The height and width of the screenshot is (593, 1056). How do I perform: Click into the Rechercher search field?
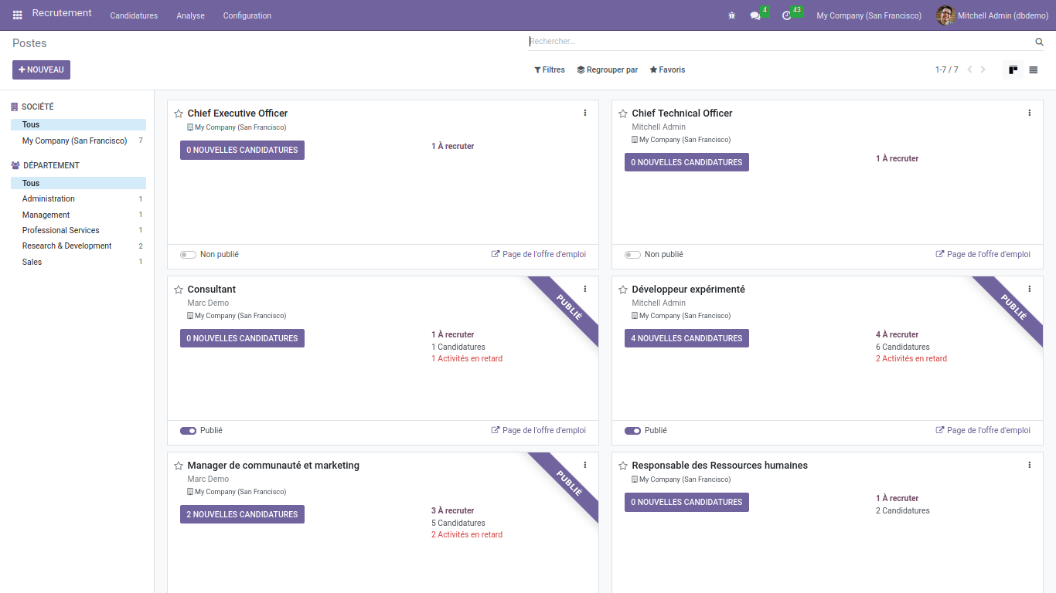coord(780,42)
